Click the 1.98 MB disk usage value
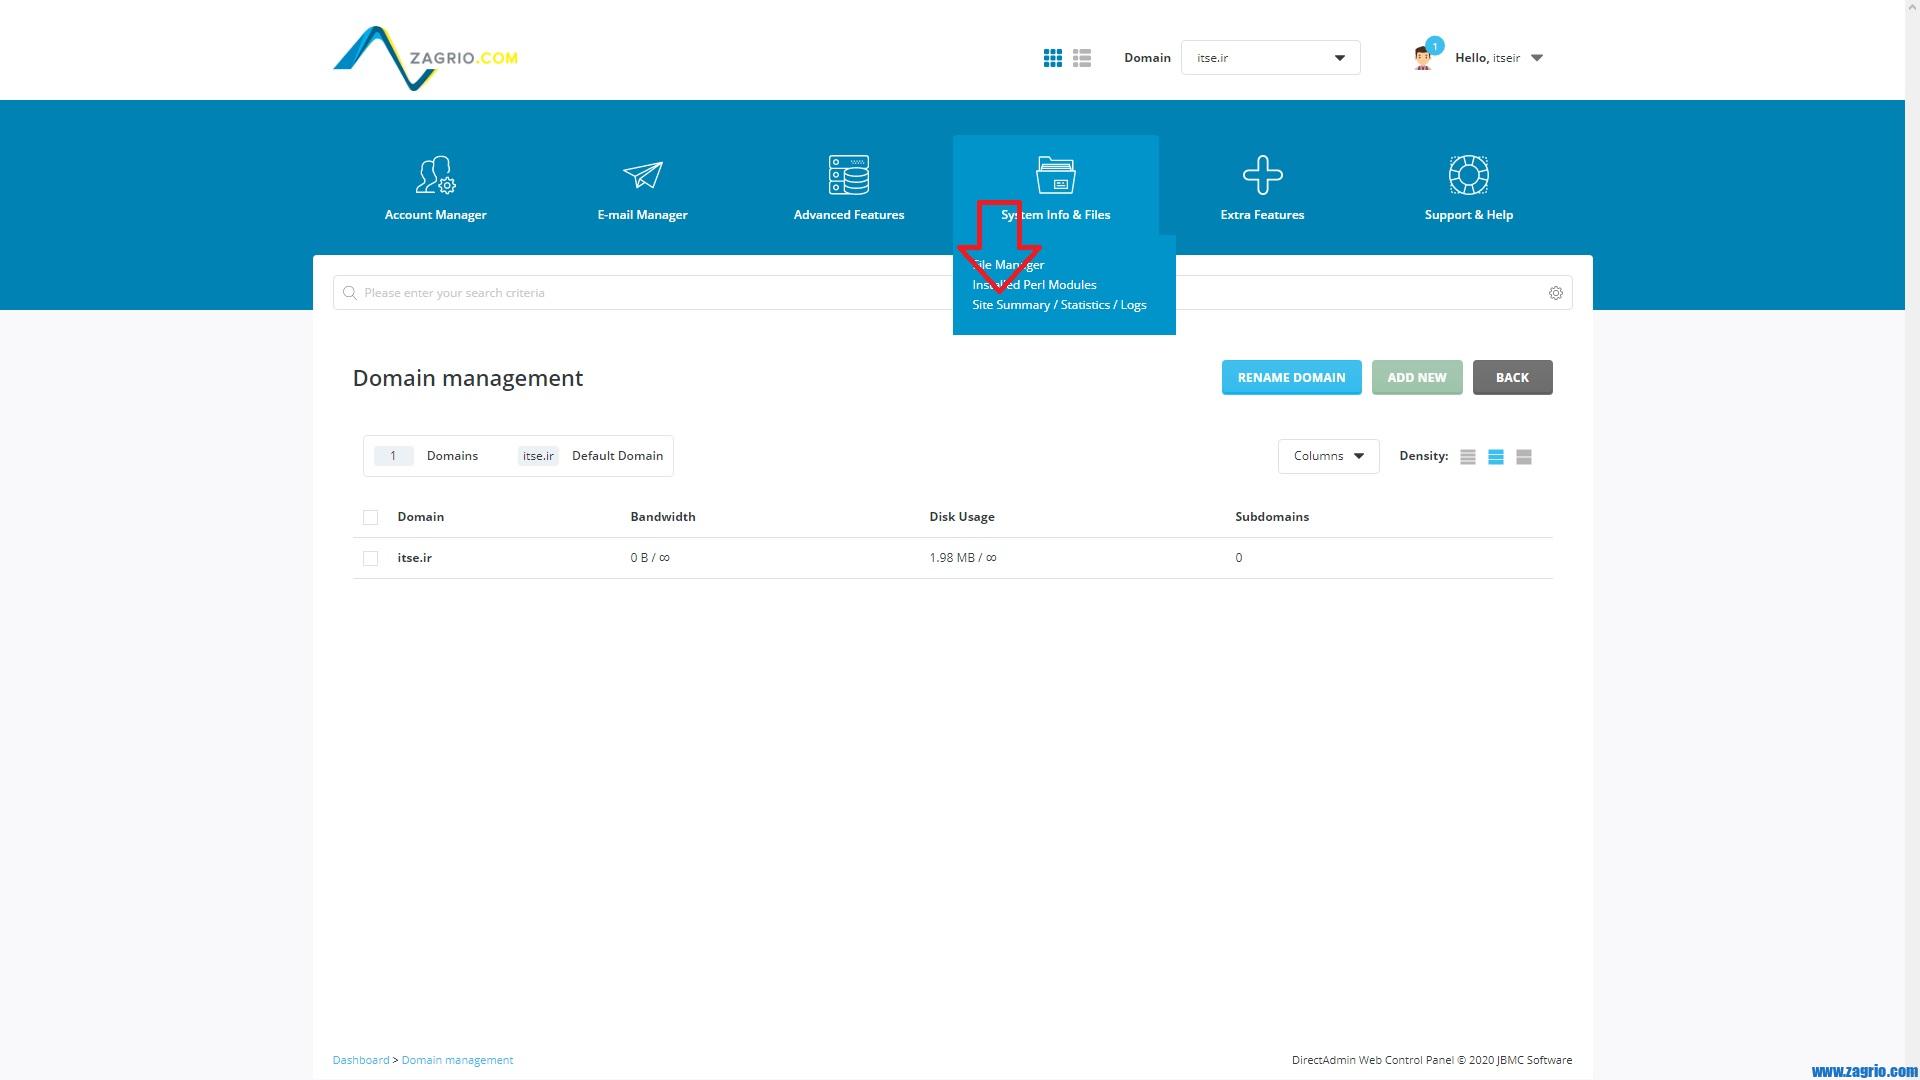The image size is (1920, 1080). pos(962,558)
